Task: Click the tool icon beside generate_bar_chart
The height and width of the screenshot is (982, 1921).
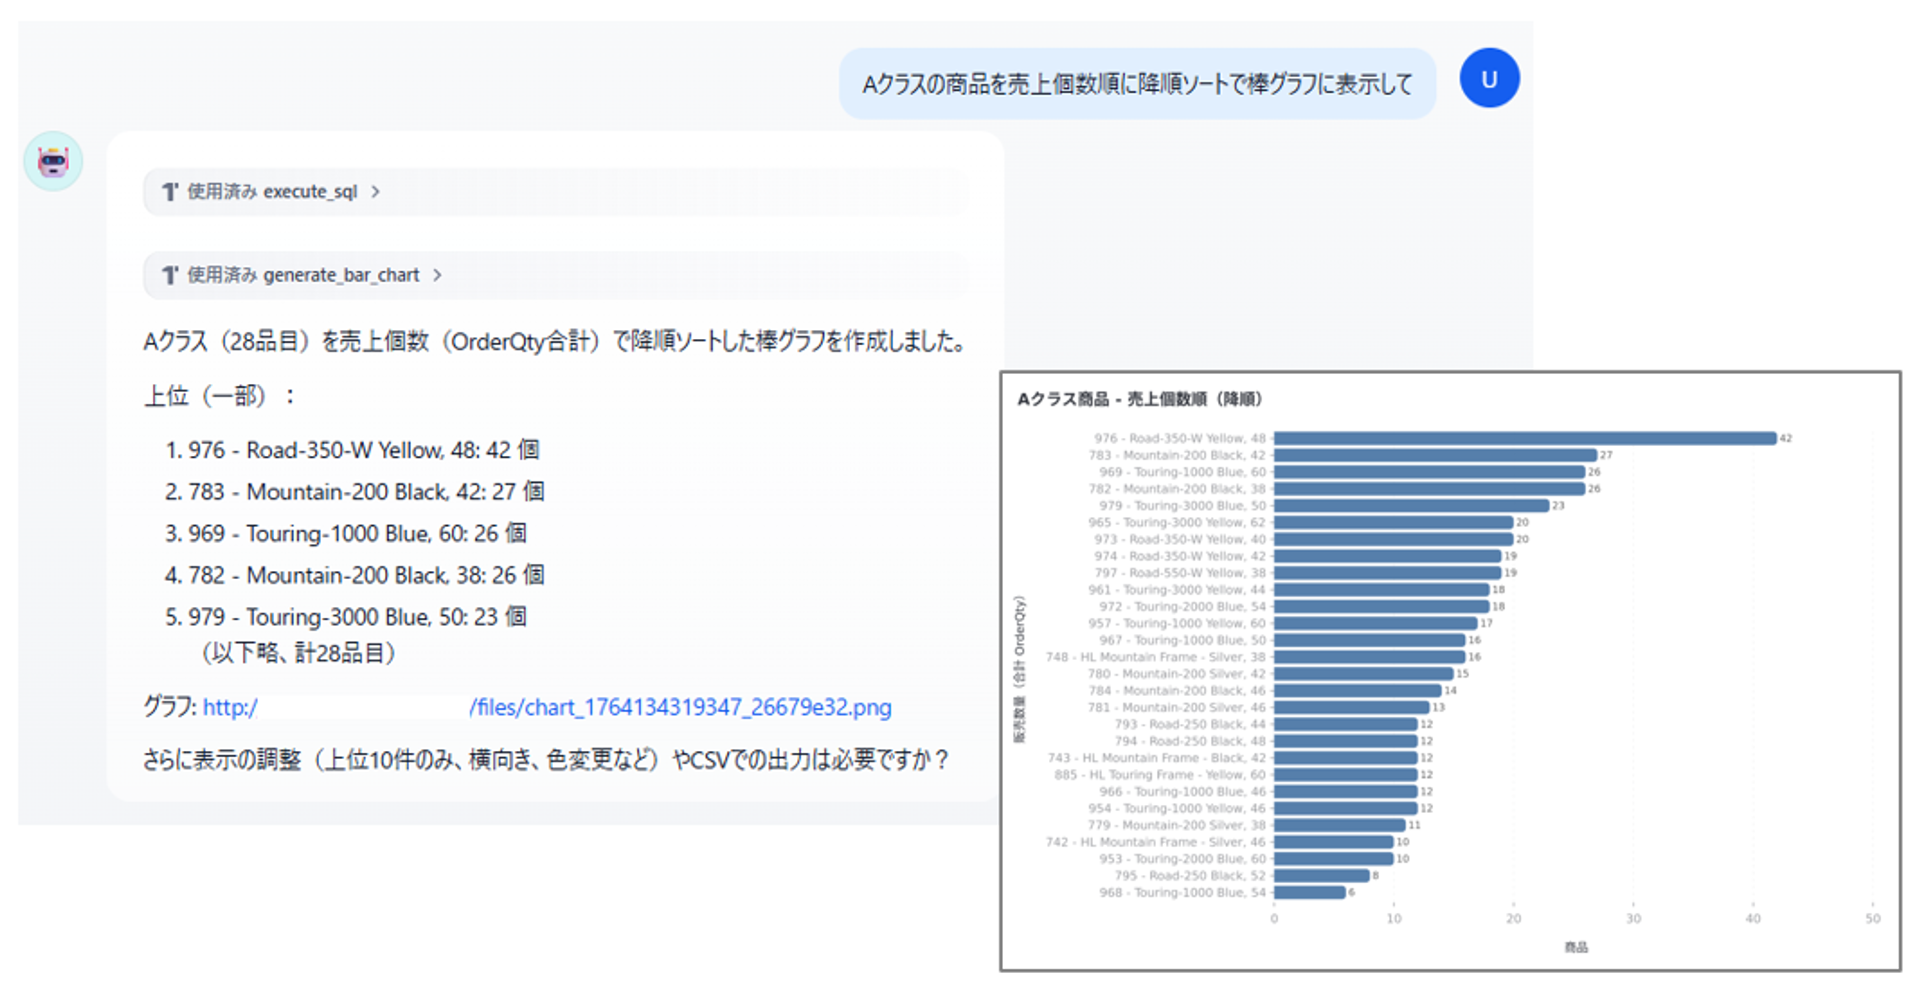Action: (x=170, y=275)
